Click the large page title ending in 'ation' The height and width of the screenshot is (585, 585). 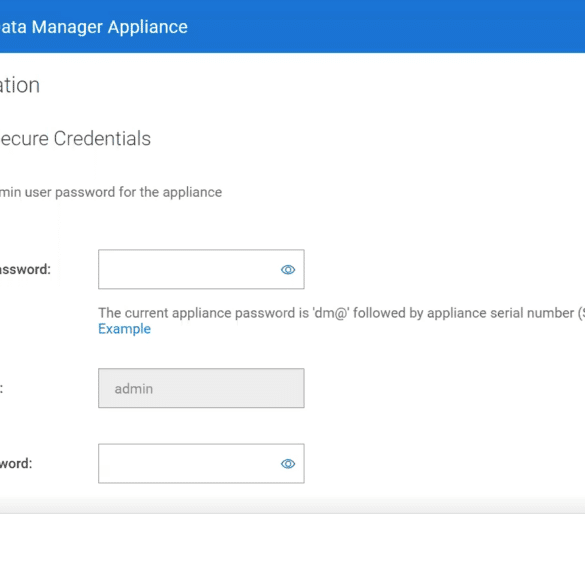tap(20, 85)
